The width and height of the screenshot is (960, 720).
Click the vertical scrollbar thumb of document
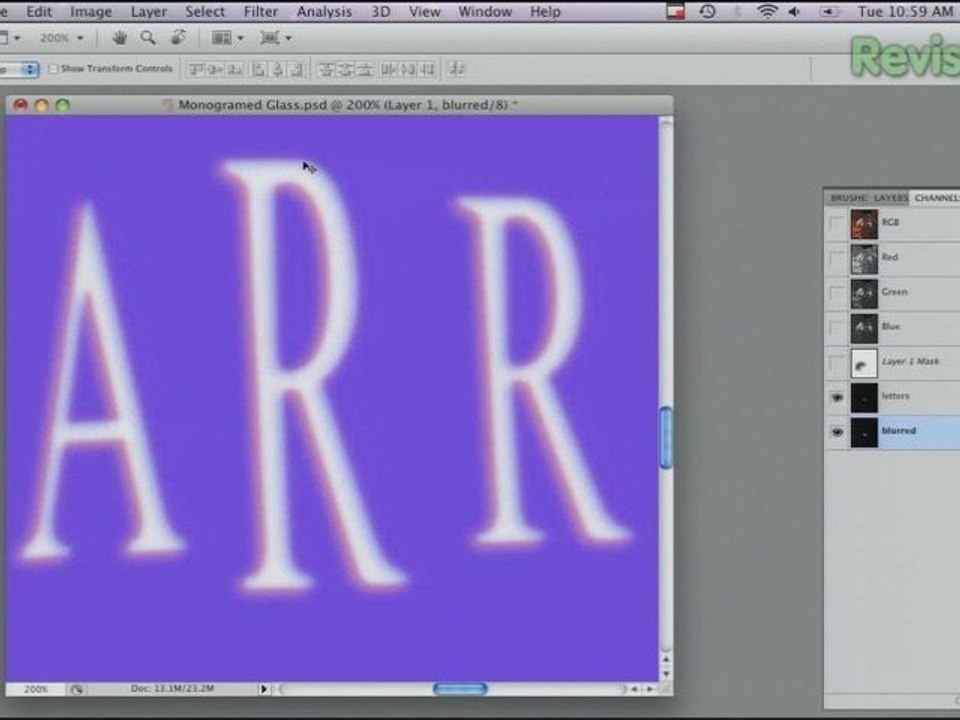pyautogui.click(x=666, y=437)
